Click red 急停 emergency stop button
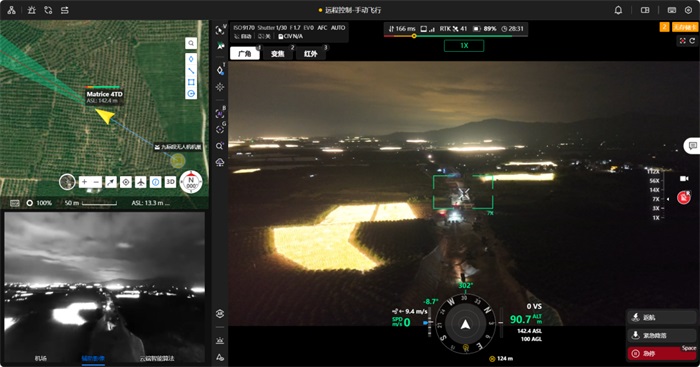 661,353
